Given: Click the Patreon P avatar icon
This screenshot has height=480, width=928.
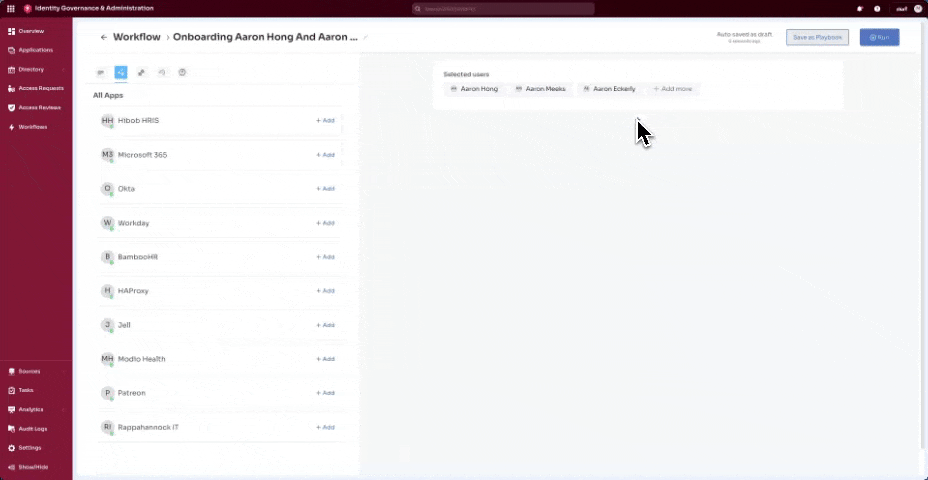Looking at the screenshot, I should click(x=107, y=393).
